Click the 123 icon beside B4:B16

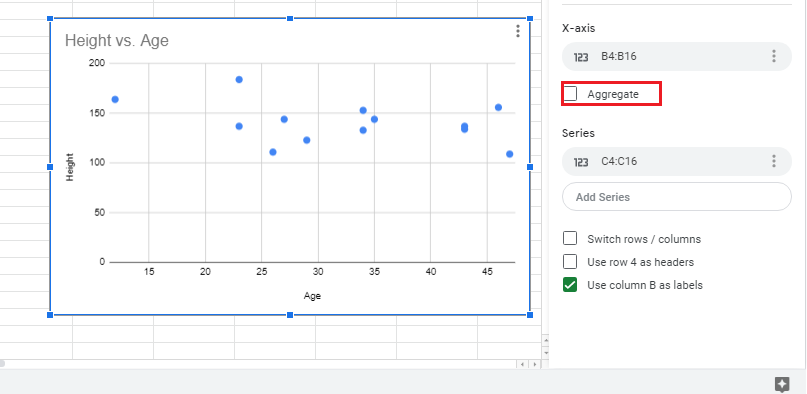[581, 57]
